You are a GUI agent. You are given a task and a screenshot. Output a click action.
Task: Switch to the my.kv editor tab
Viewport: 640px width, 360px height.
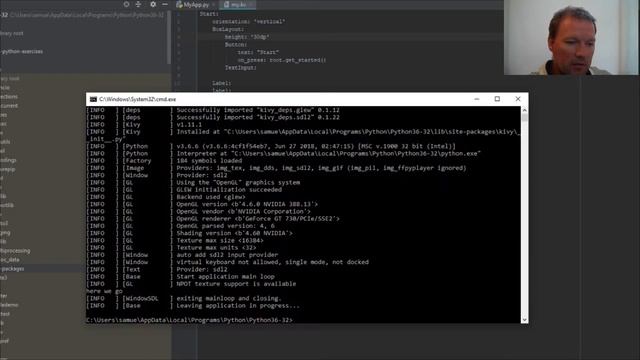237,5
